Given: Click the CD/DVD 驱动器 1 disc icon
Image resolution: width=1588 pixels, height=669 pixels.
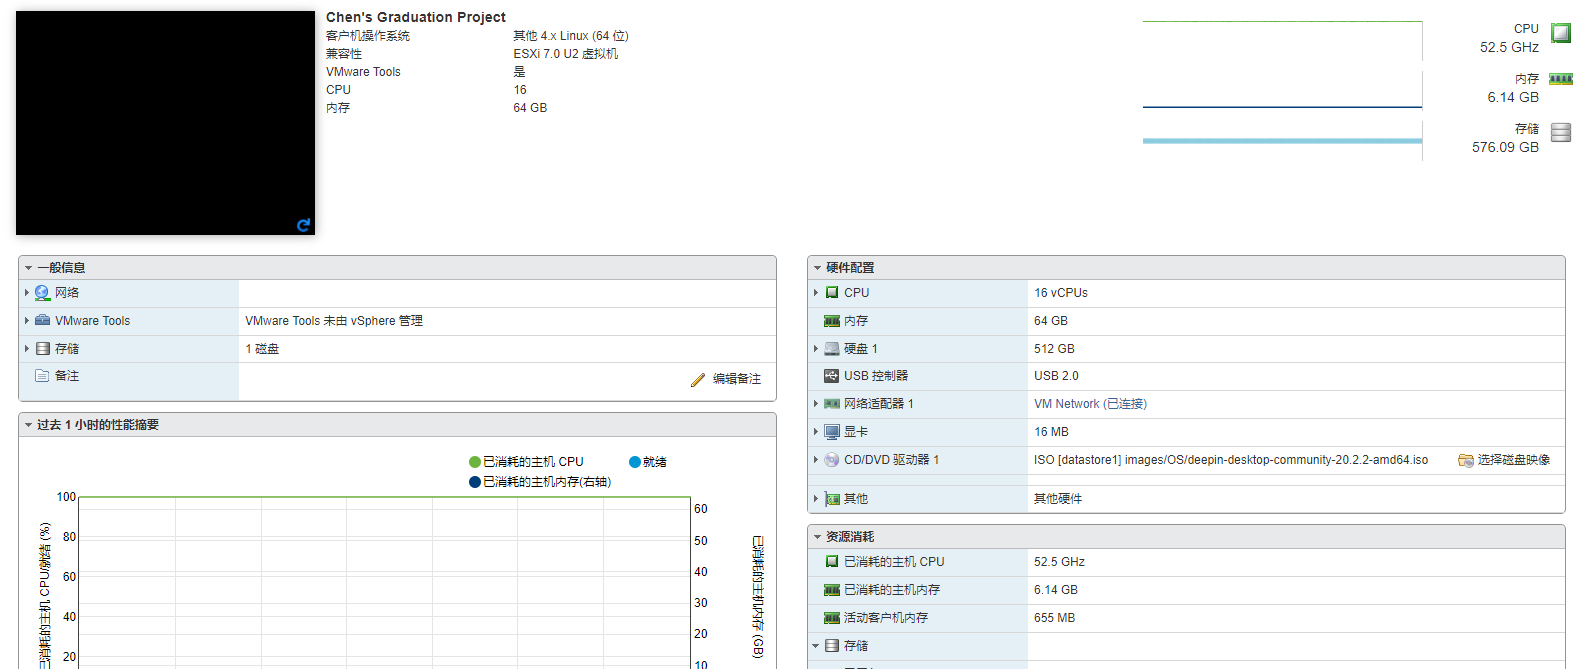Looking at the screenshot, I should pos(832,460).
